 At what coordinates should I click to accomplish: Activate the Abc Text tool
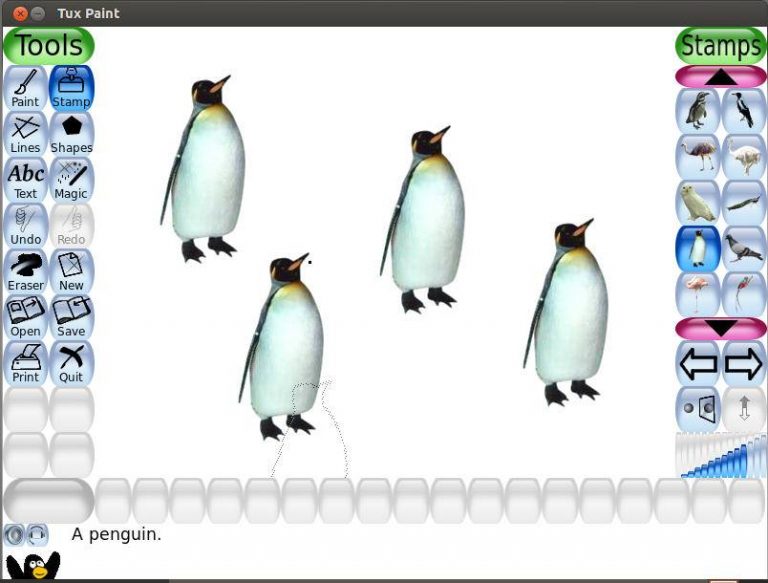coord(25,180)
